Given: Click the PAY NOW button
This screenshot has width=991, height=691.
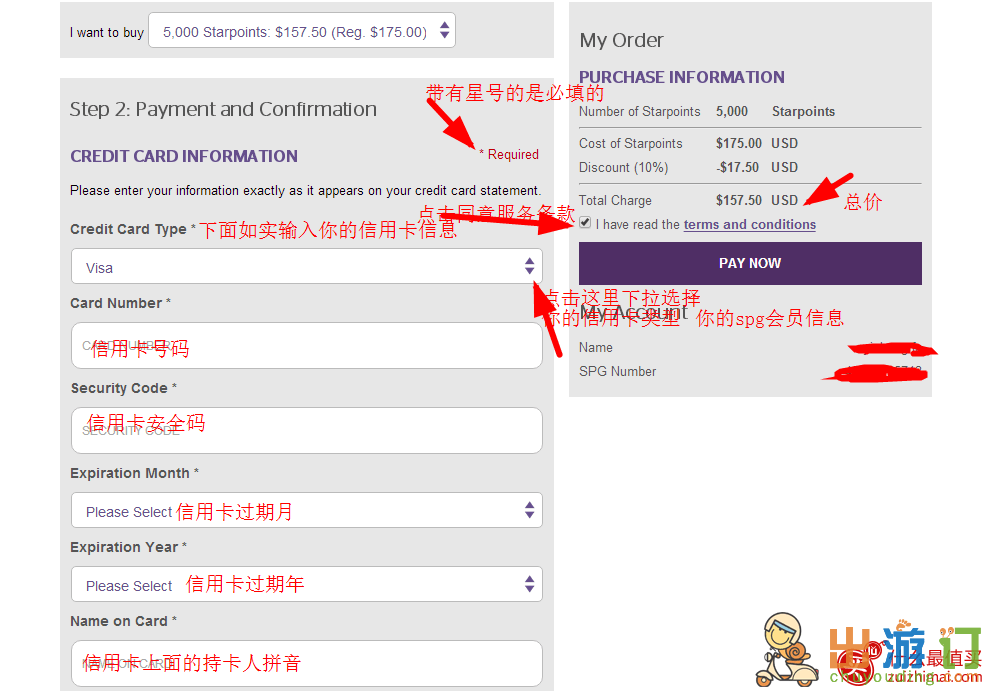Looking at the screenshot, I should pyautogui.click(x=750, y=263).
